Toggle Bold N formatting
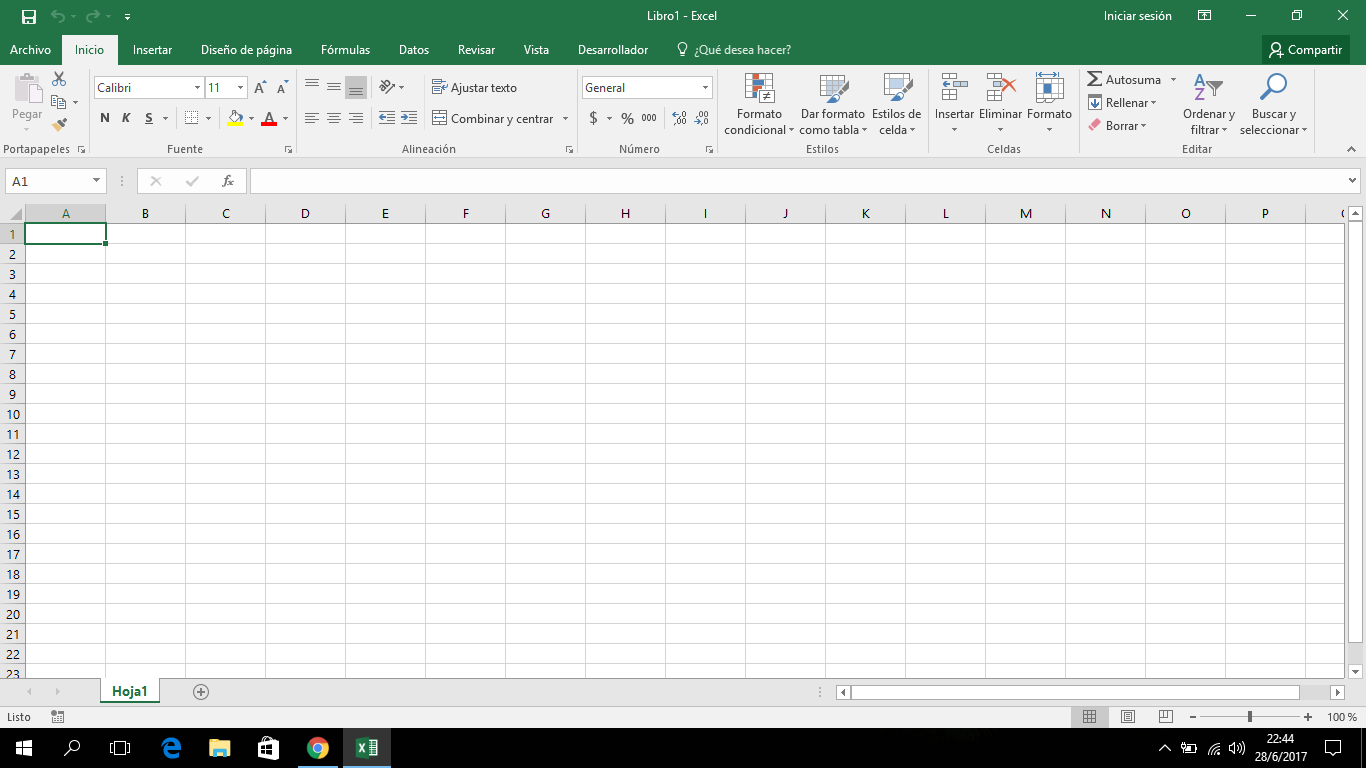 pos(105,118)
